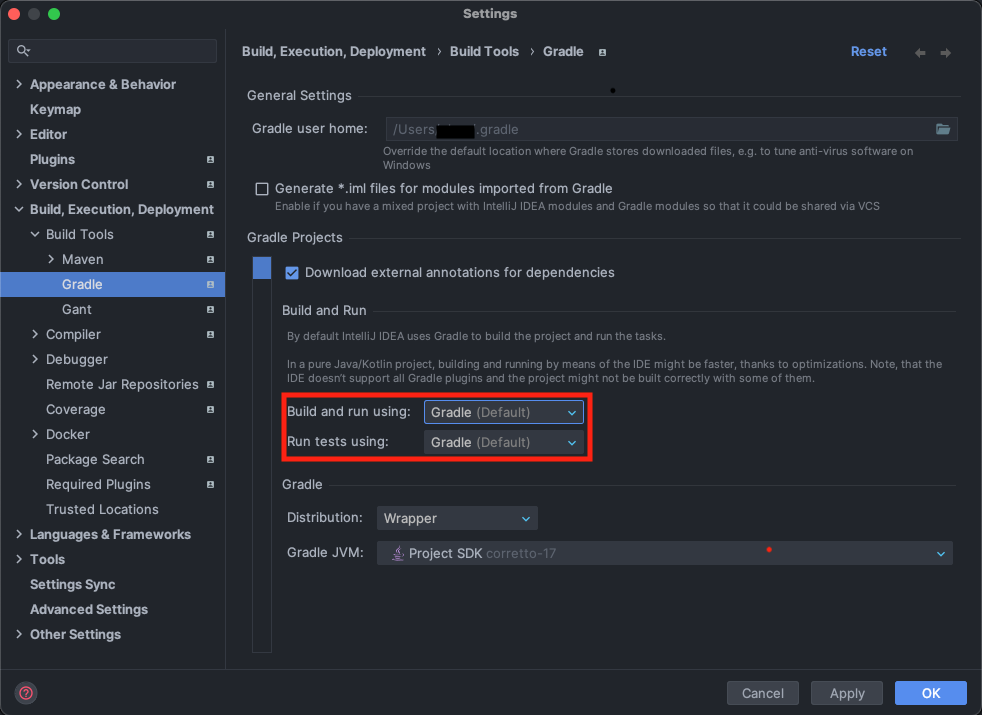Screen dimensions: 982x715
Task: Click the Apply button
Action: pos(847,694)
